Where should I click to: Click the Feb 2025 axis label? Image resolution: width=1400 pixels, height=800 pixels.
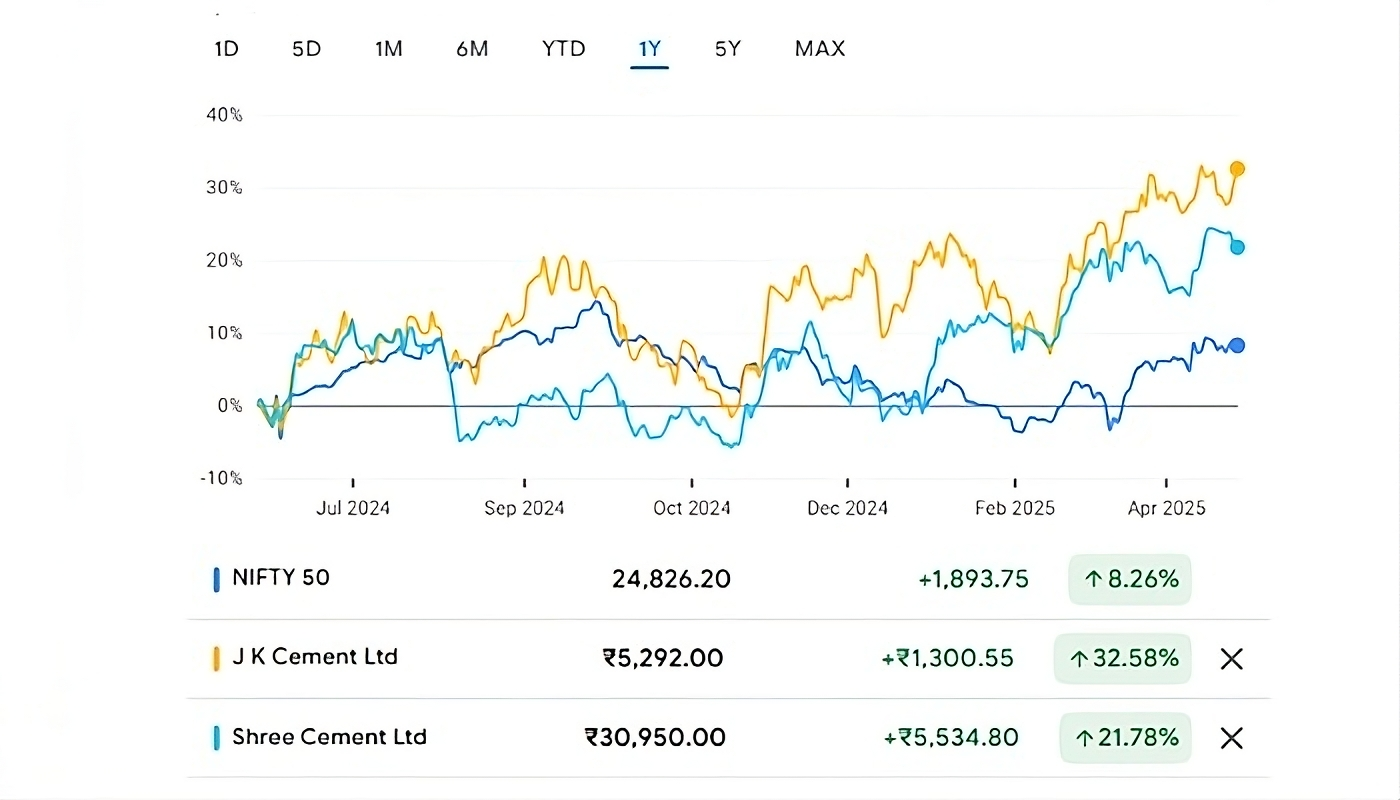pyautogui.click(x=1016, y=509)
